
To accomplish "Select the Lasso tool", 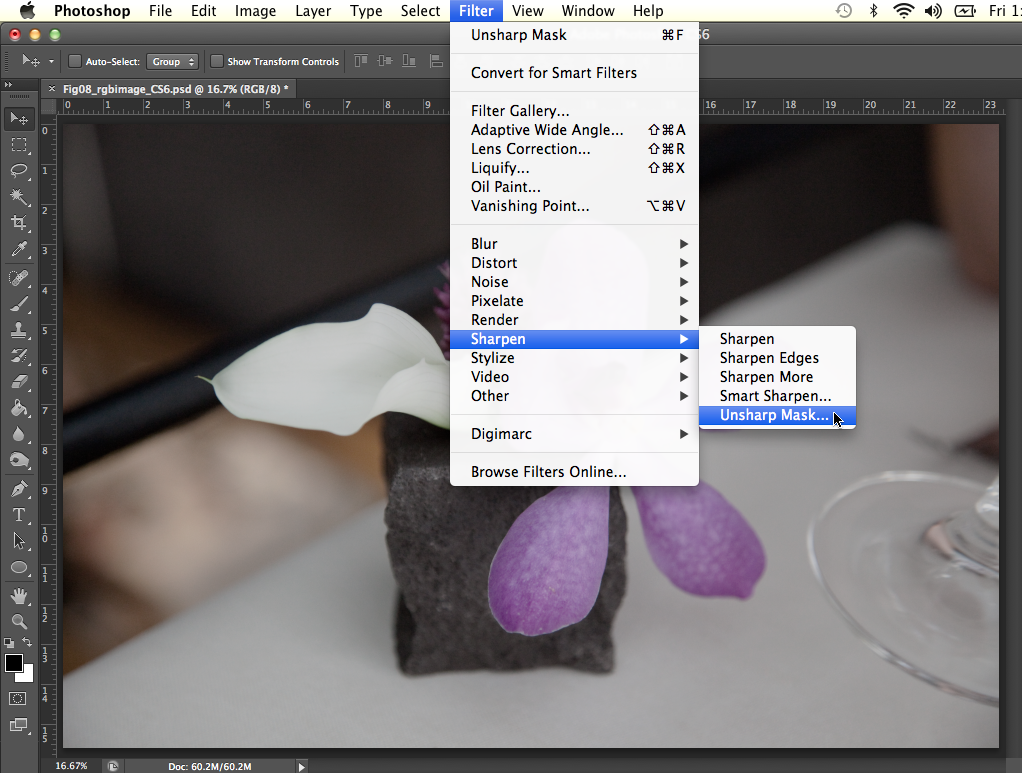I will [18, 170].
